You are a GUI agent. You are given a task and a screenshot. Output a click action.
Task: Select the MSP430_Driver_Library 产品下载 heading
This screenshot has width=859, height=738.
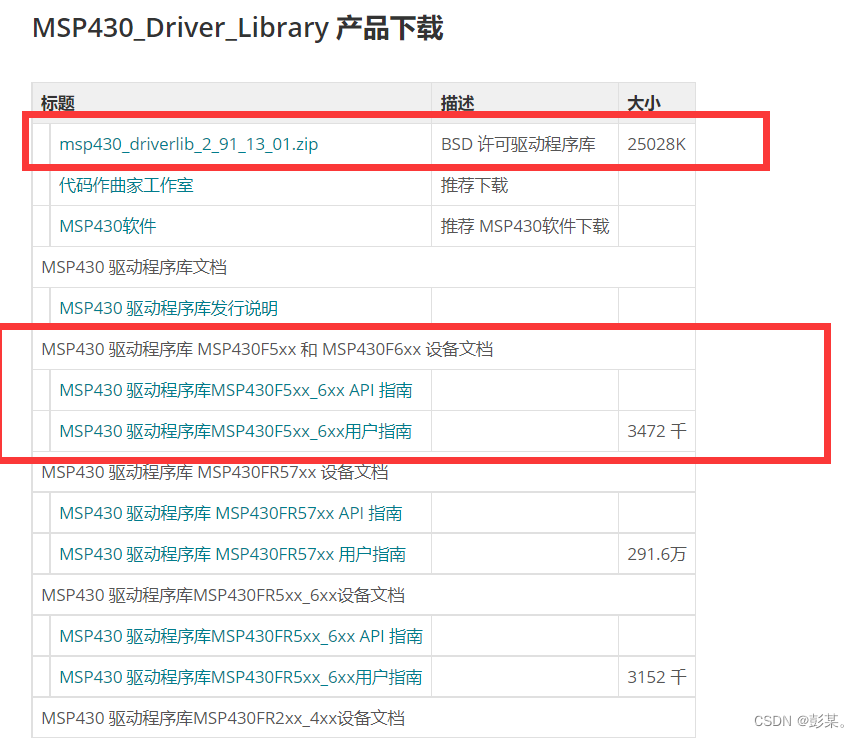[238, 28]
